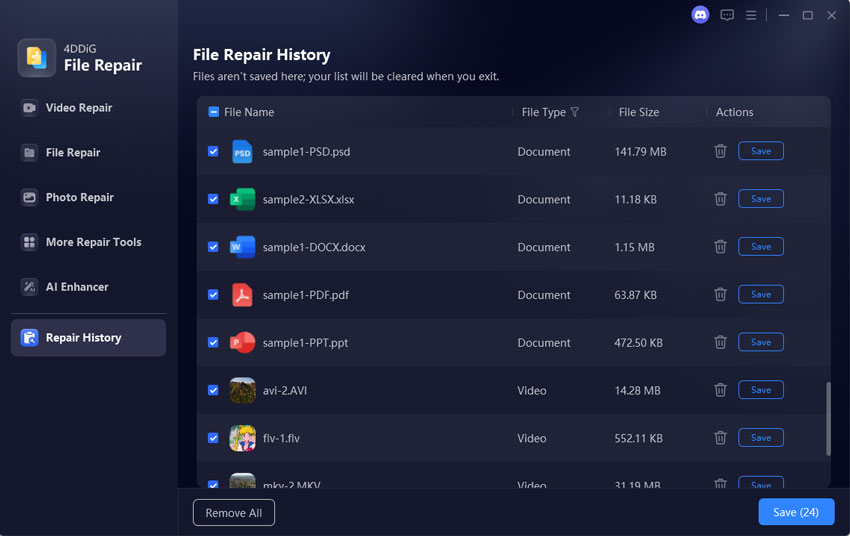Click the PowerPoint icon for sample1-PPT.ppt
Viewport: 850px width, 536px height.
(x=242, y=343)
